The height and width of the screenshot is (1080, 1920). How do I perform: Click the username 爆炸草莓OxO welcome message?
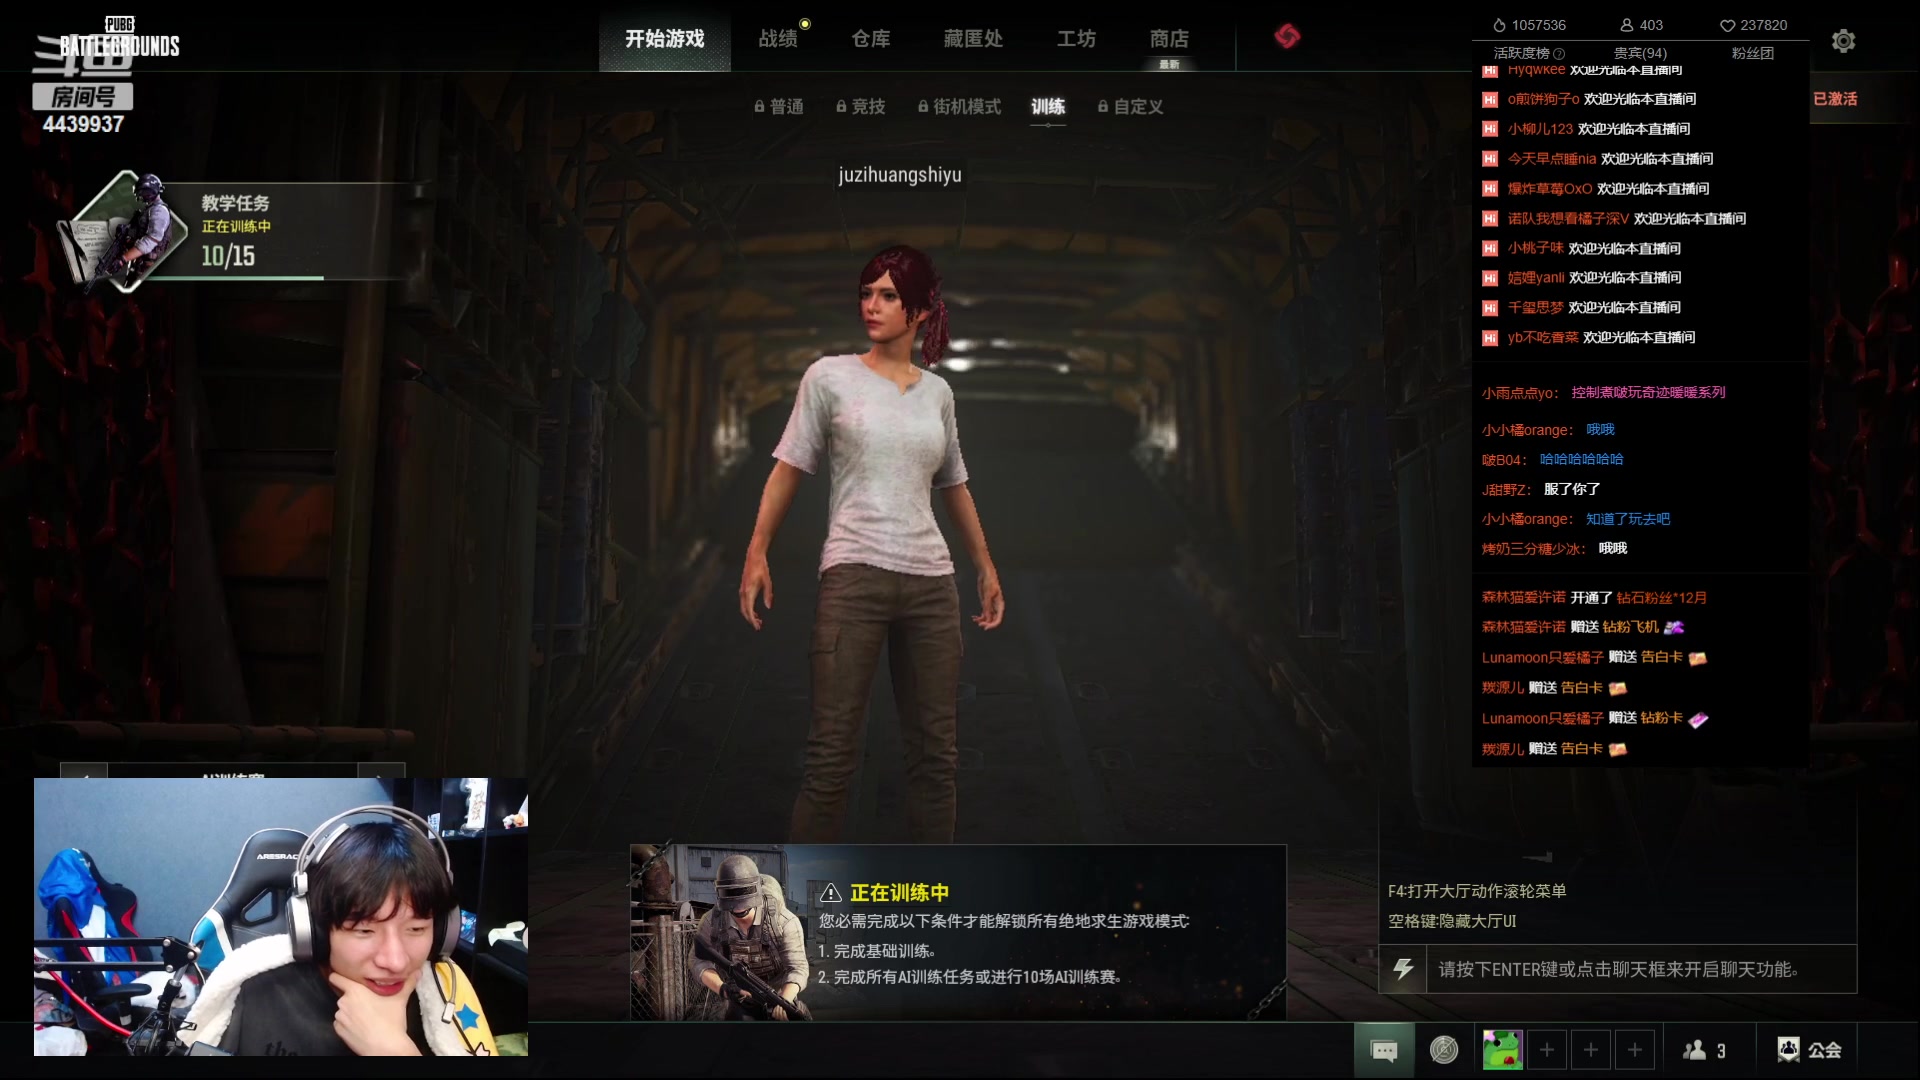tap(1550, 189)
